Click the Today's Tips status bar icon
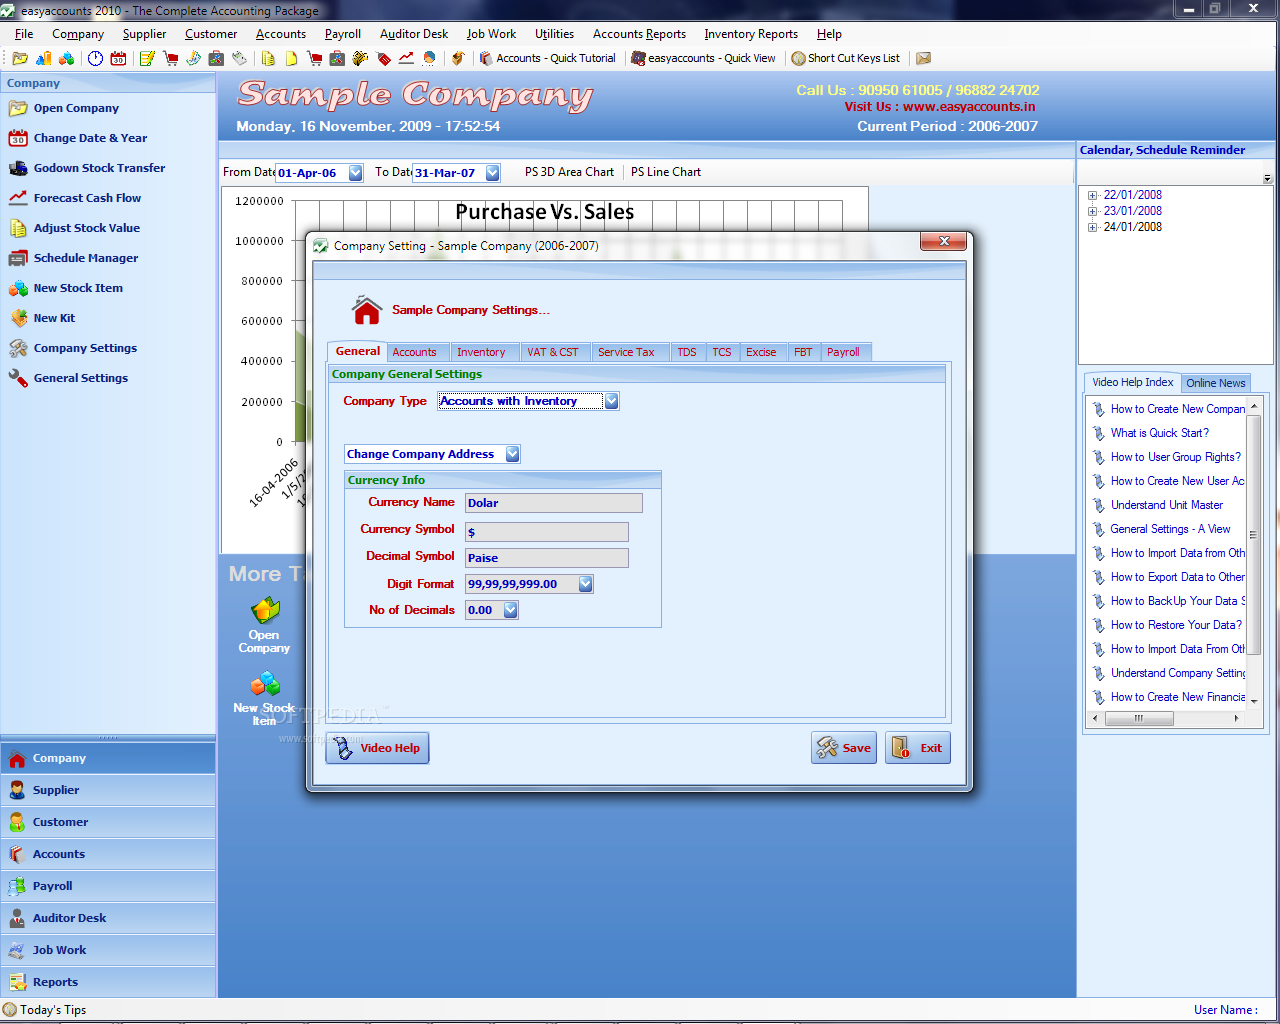The image size is (1280, 1024). point(10,1010)
